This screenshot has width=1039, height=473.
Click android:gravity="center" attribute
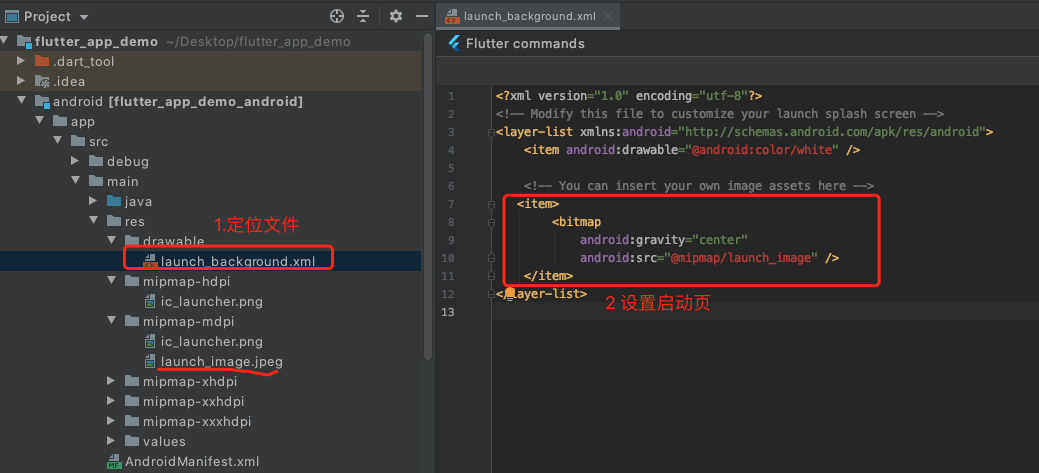click(x=664, y=239)
